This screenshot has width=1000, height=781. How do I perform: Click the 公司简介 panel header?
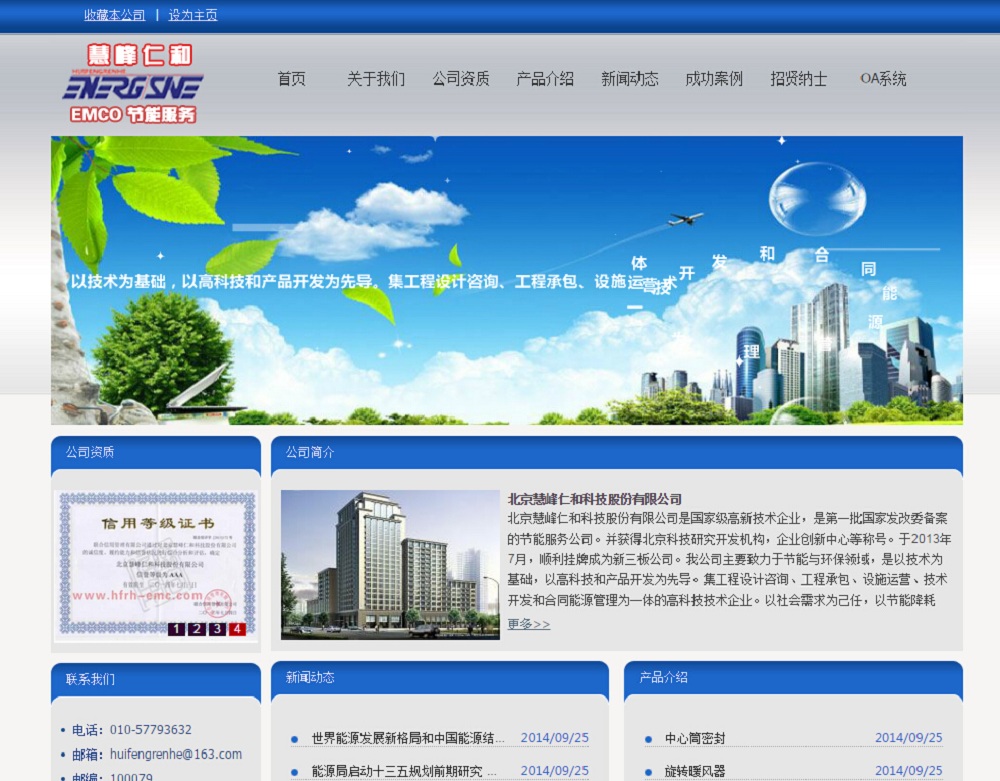tap(617, 453)
